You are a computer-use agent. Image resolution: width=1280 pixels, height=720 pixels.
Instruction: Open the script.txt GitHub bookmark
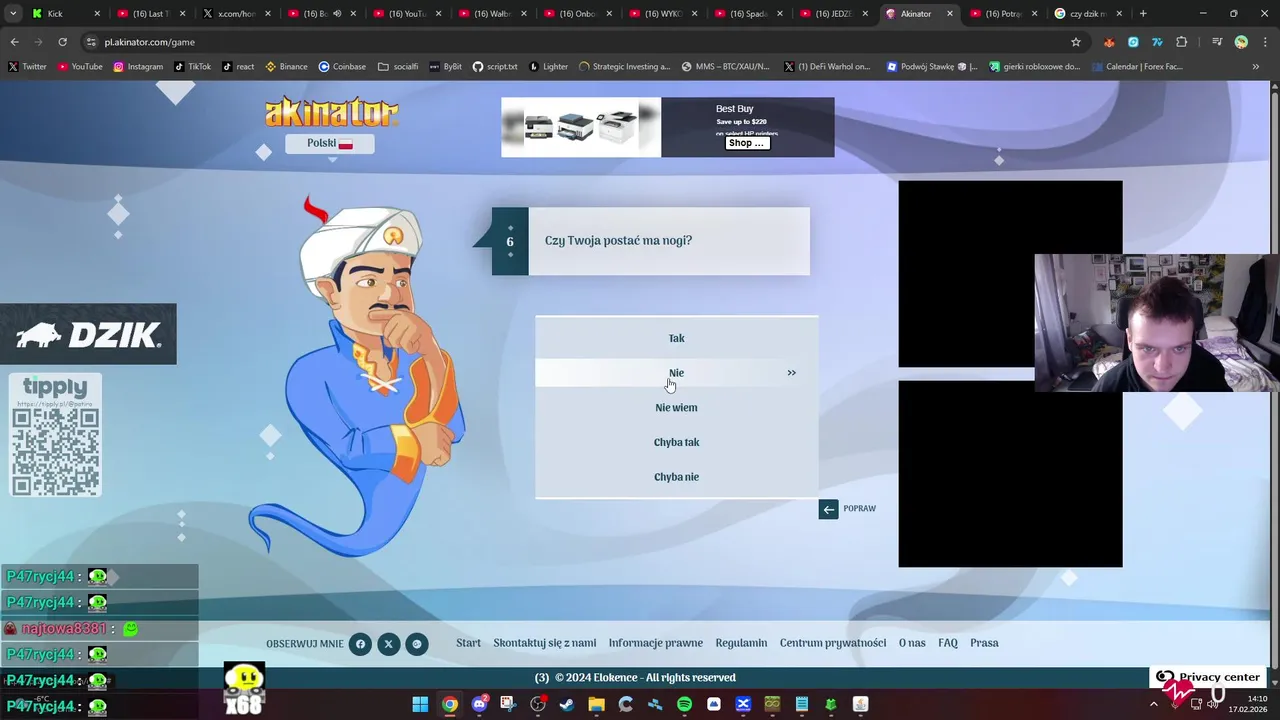(495, 67)
